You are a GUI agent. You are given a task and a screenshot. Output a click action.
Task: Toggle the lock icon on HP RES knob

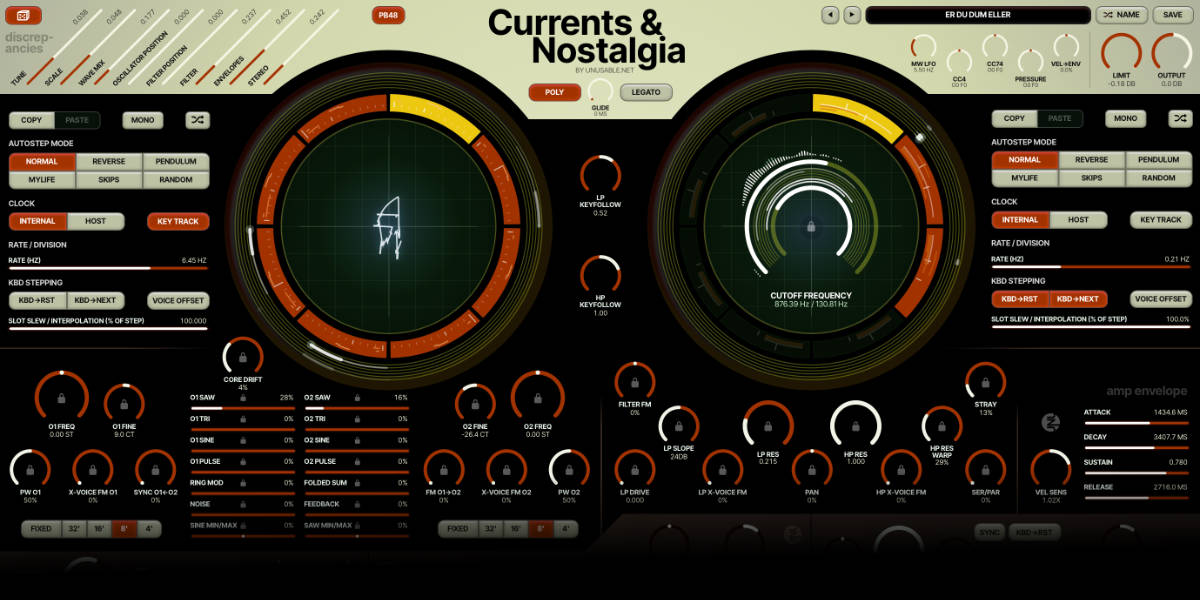[856, 427]
